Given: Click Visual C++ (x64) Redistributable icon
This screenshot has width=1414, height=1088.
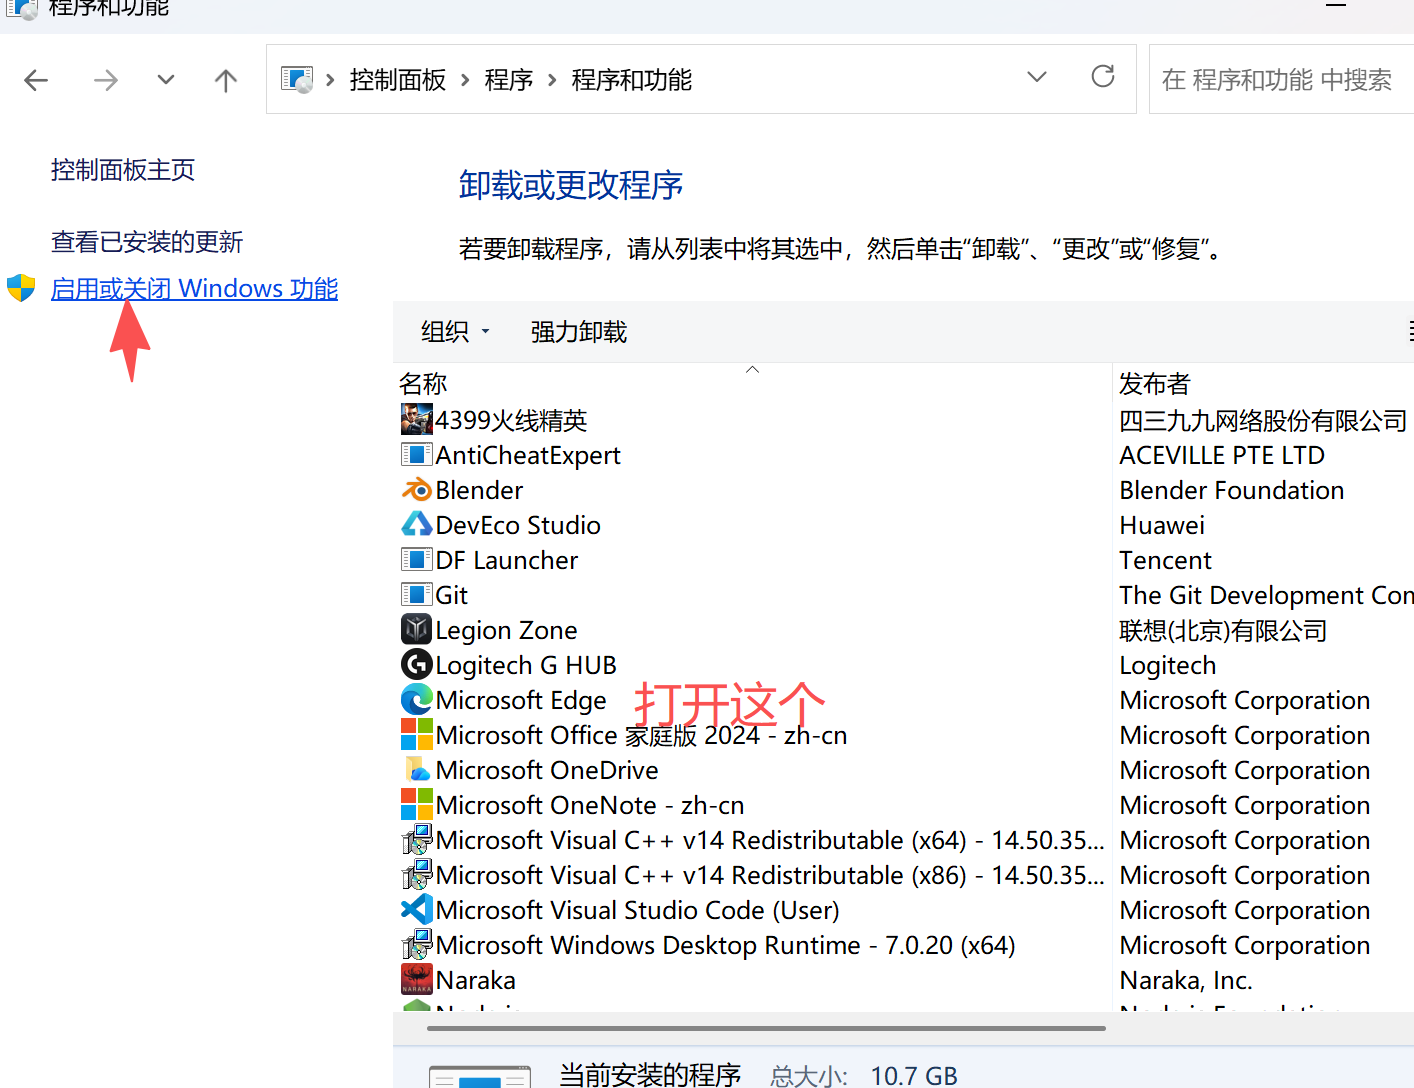Looking at the screenshot, I should [417, 839].
